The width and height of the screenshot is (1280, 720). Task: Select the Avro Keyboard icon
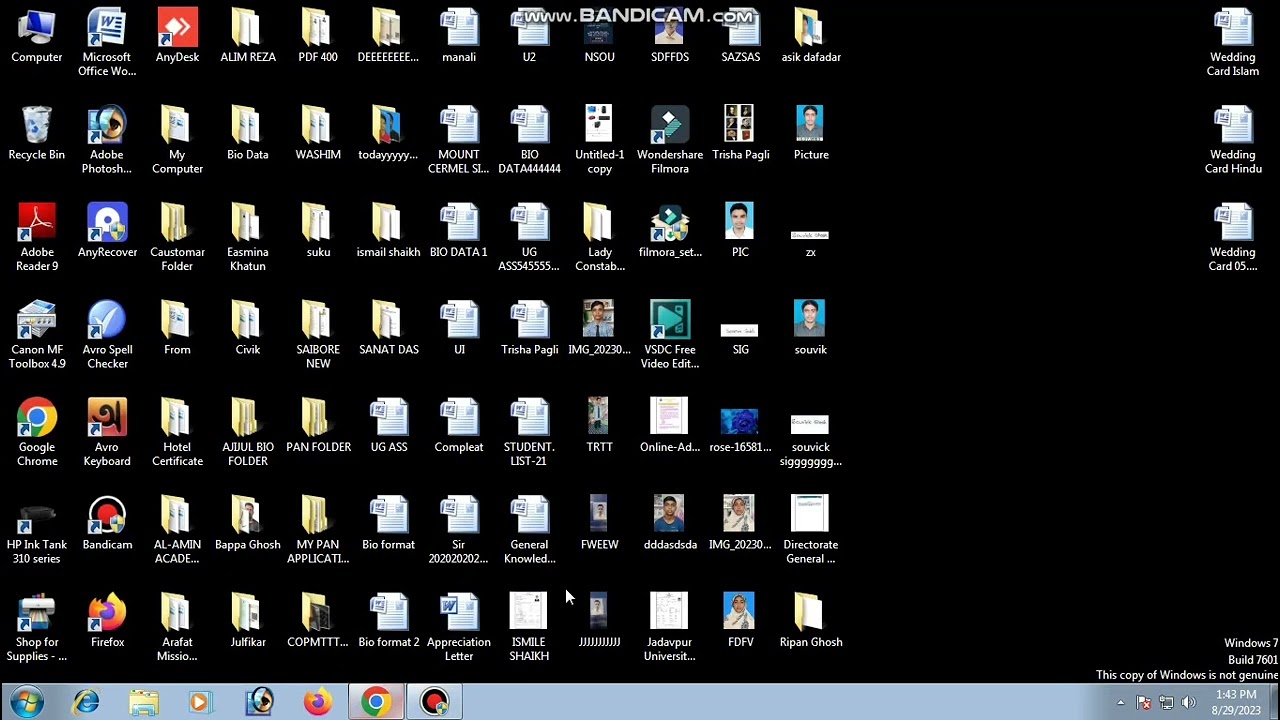pyautogui.click(x=107, y=432)
